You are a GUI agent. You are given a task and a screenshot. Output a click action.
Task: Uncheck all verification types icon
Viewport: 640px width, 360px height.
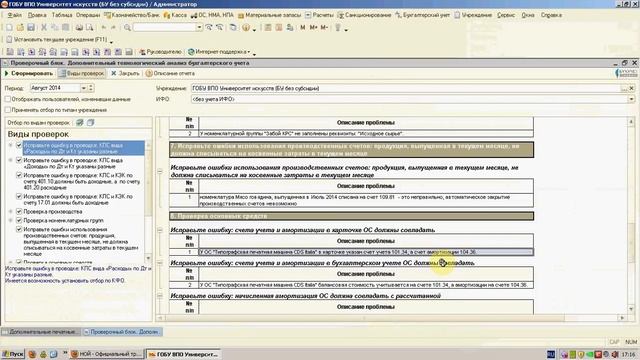click(91, 122)
